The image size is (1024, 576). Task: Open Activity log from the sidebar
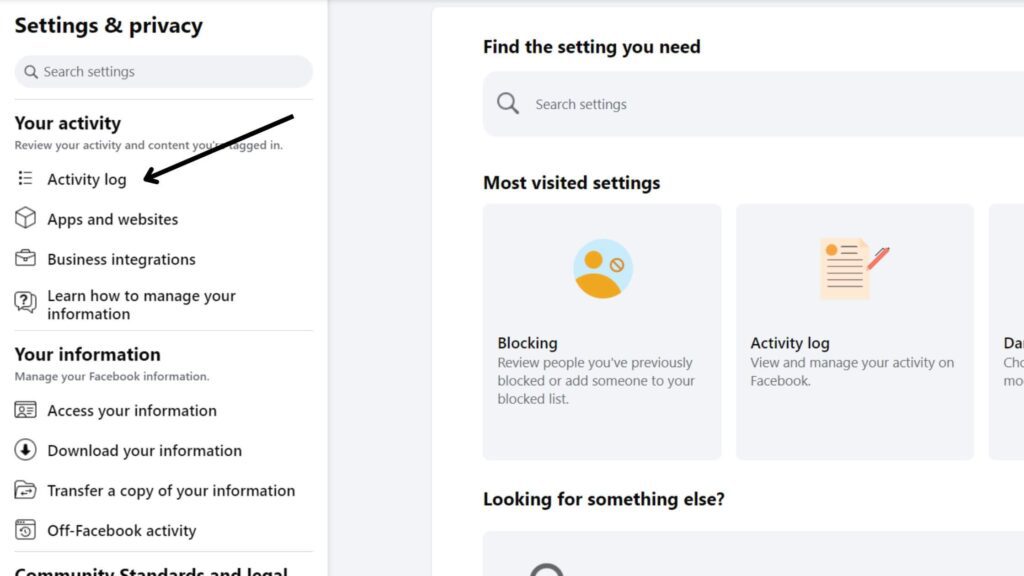click(x=87, y=179)
